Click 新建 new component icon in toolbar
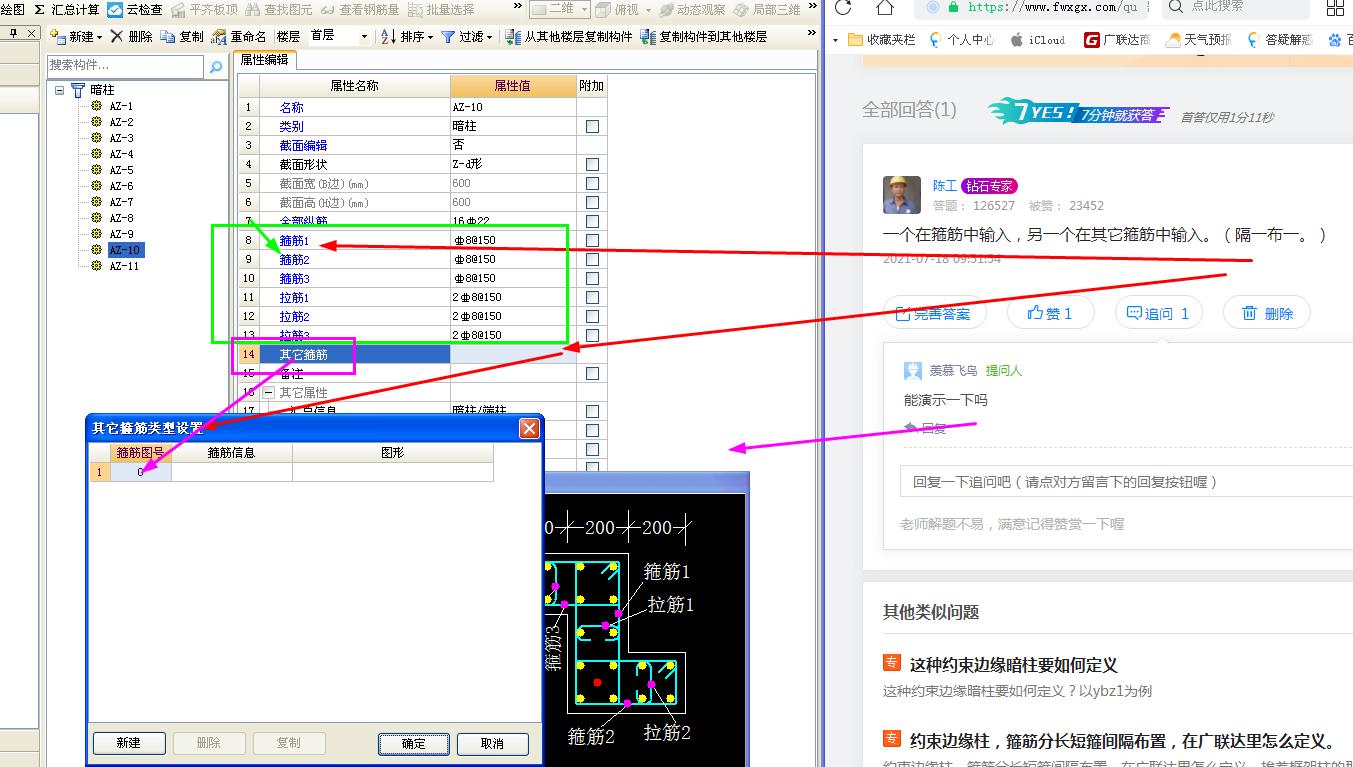The image size is (1353, 767). [57, 36]
